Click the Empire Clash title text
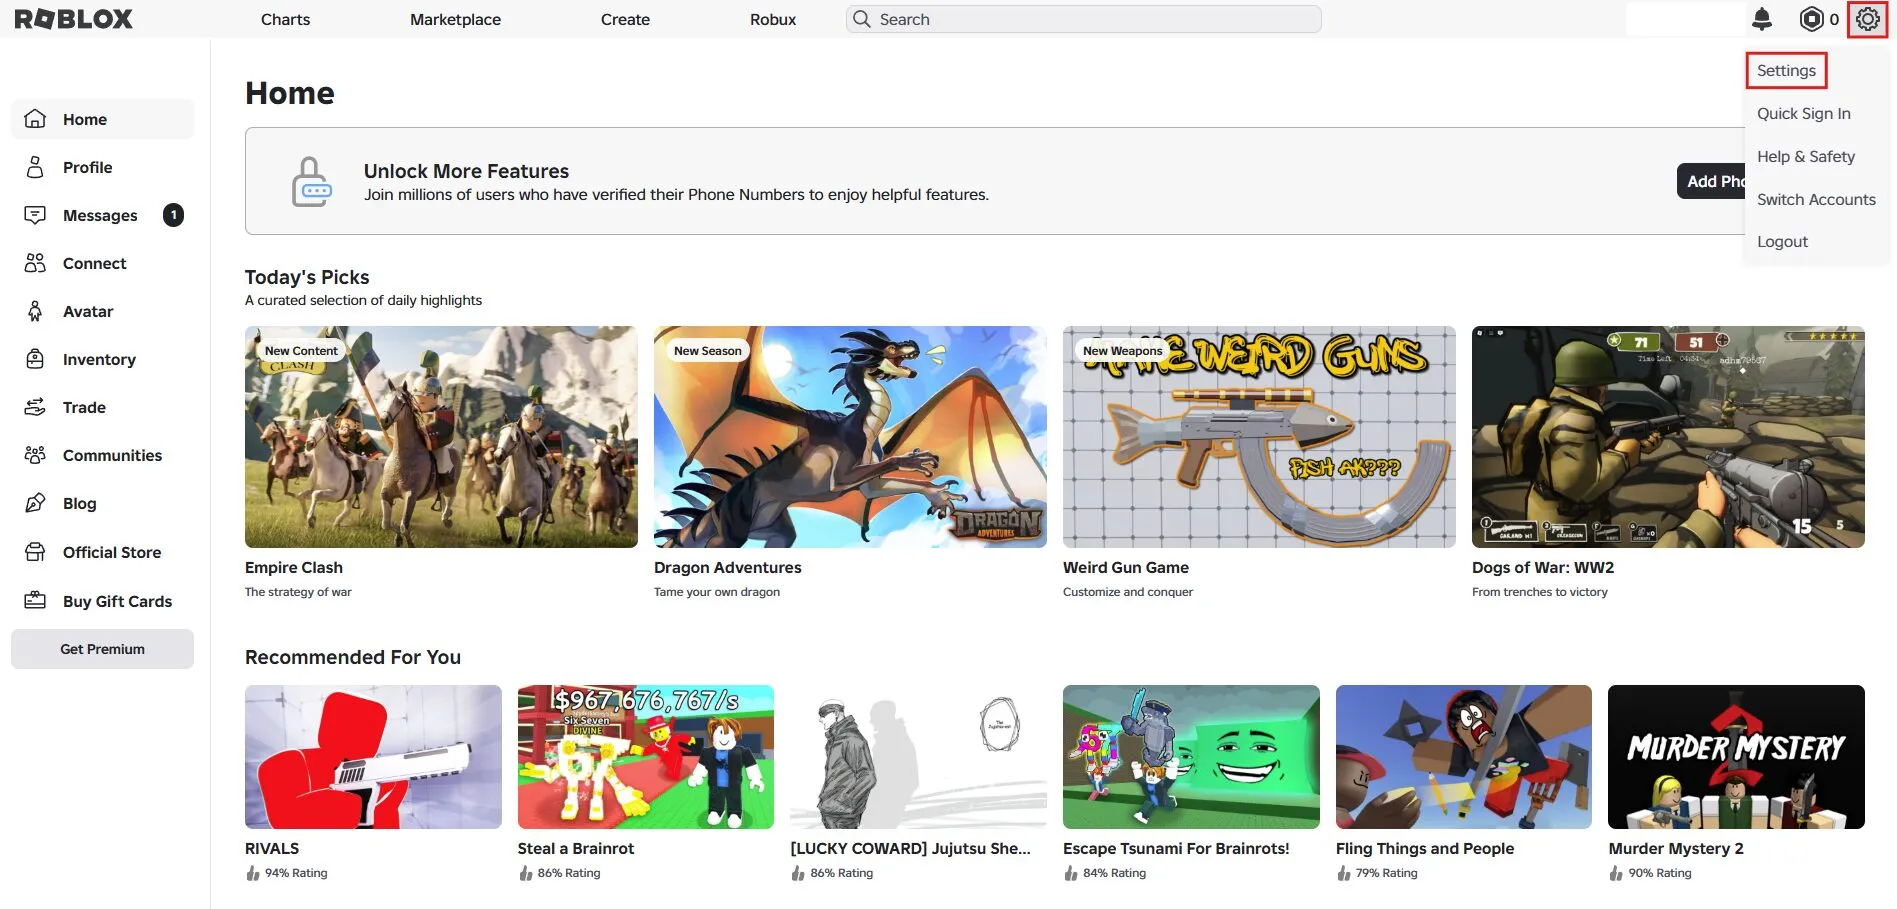This screenshot has width=1897, height=909. (294, 567)
